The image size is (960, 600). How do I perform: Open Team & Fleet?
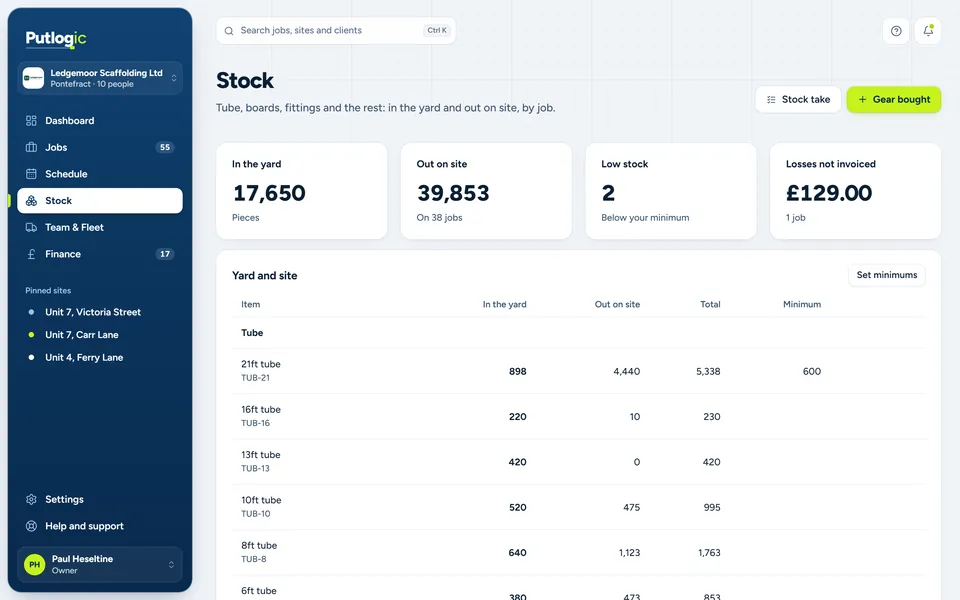[100, 227]
